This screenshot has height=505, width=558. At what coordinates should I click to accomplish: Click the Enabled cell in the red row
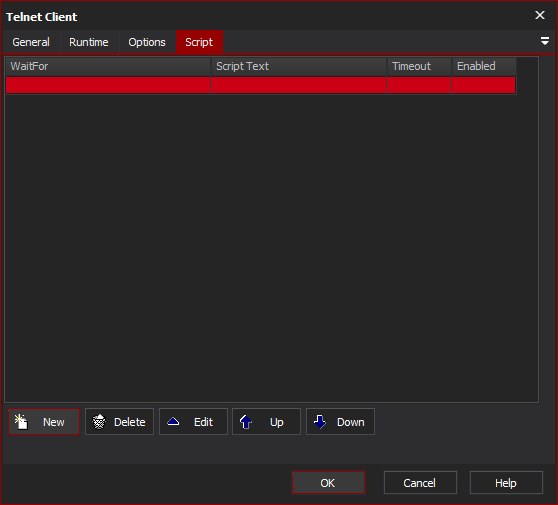click(484, 85)
